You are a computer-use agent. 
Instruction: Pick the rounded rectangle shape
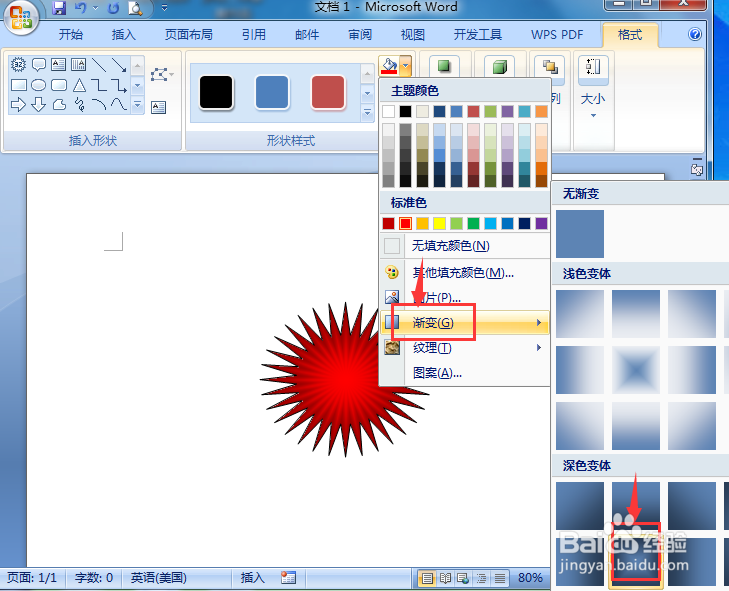(59, 85)
